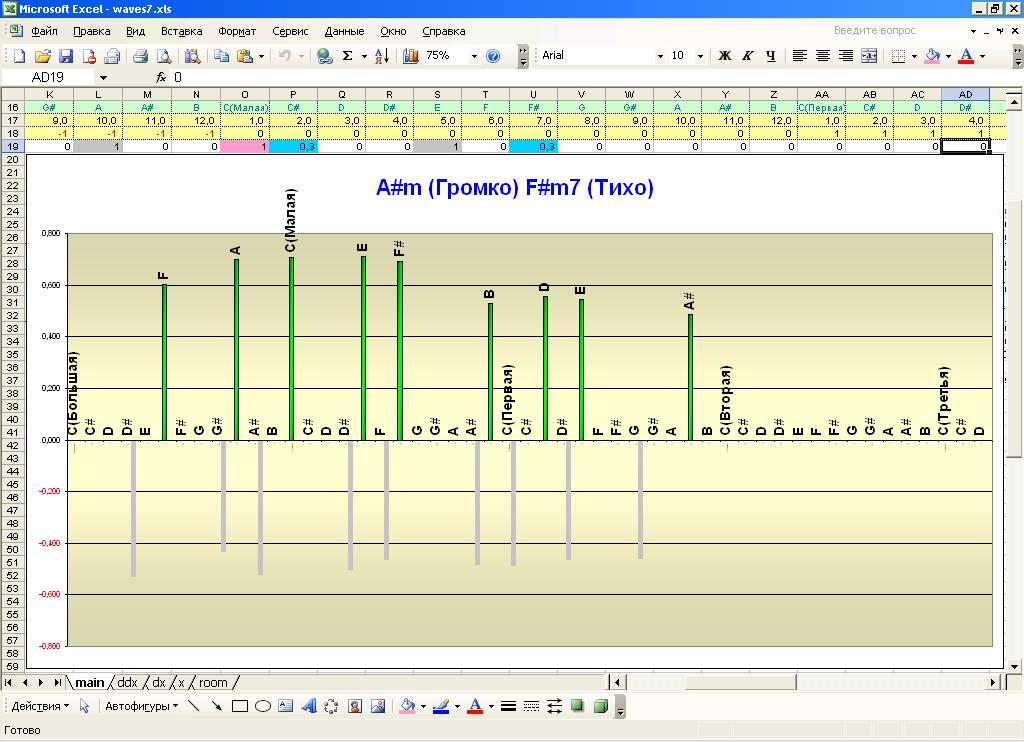Image resolution: width=1024 pixels, height=742 pixels.
Task: Select column header AD
Action: tap(965, 95)
